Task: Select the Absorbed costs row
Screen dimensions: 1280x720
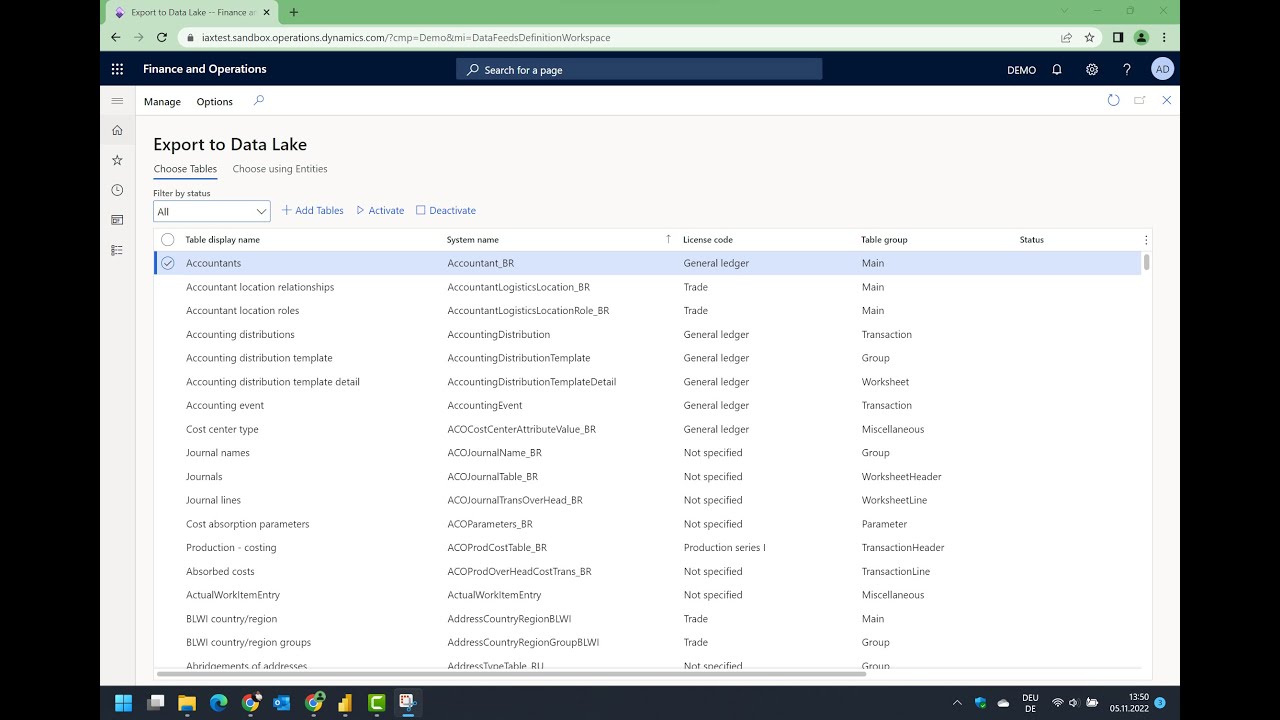Action: 647,571
